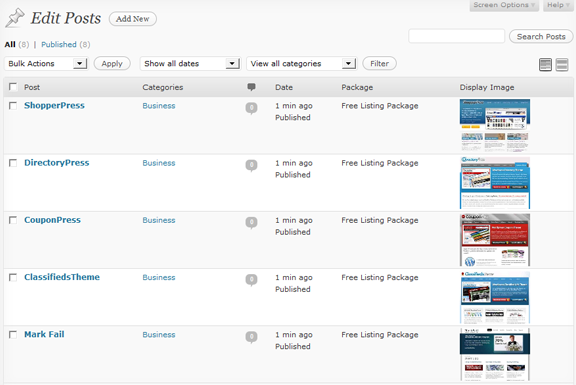Open the ShopperPress post
576x385 pixels.
pyautogui.click(x=54, y=105)
